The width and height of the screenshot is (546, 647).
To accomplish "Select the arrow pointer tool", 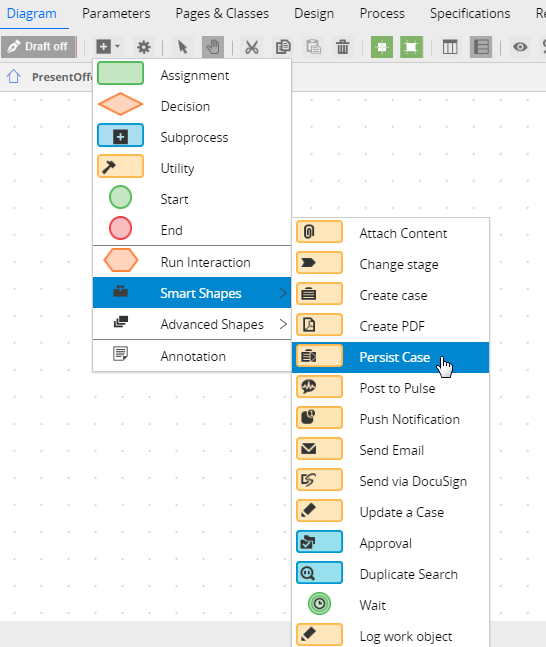I will coord(182,47).
